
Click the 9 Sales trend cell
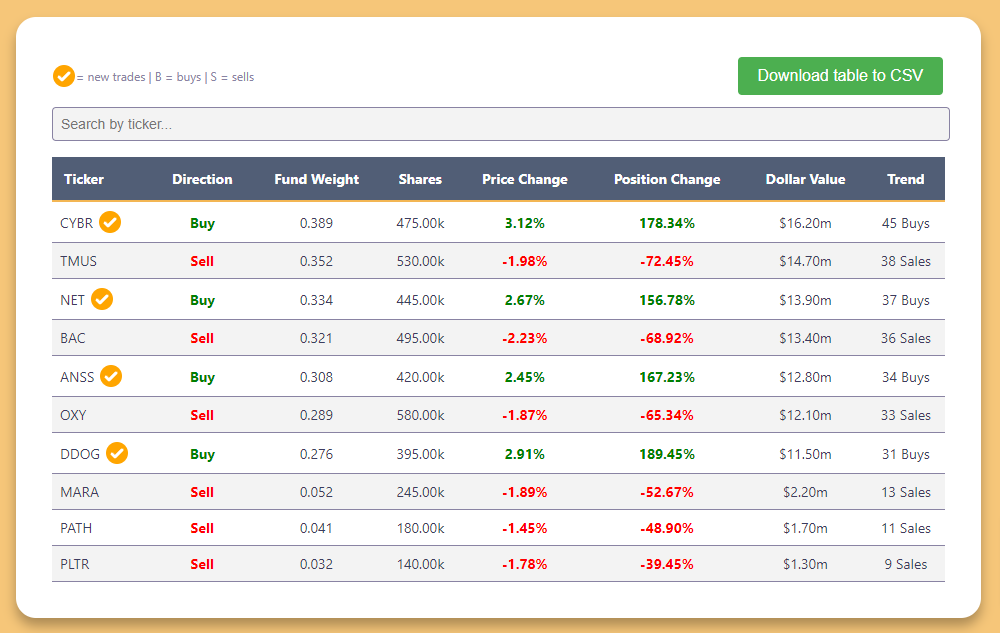(906, 564)
